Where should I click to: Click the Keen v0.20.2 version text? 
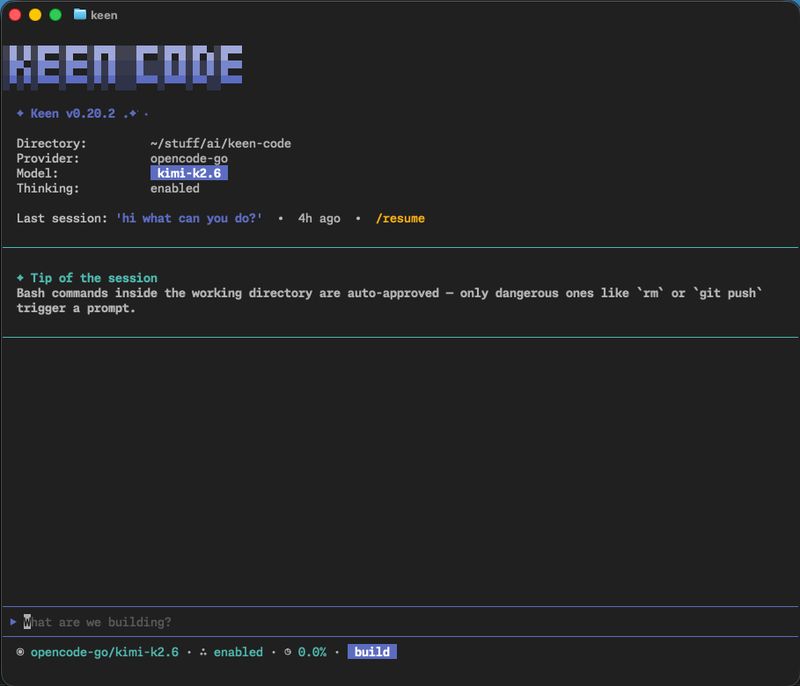coord(73,113)
